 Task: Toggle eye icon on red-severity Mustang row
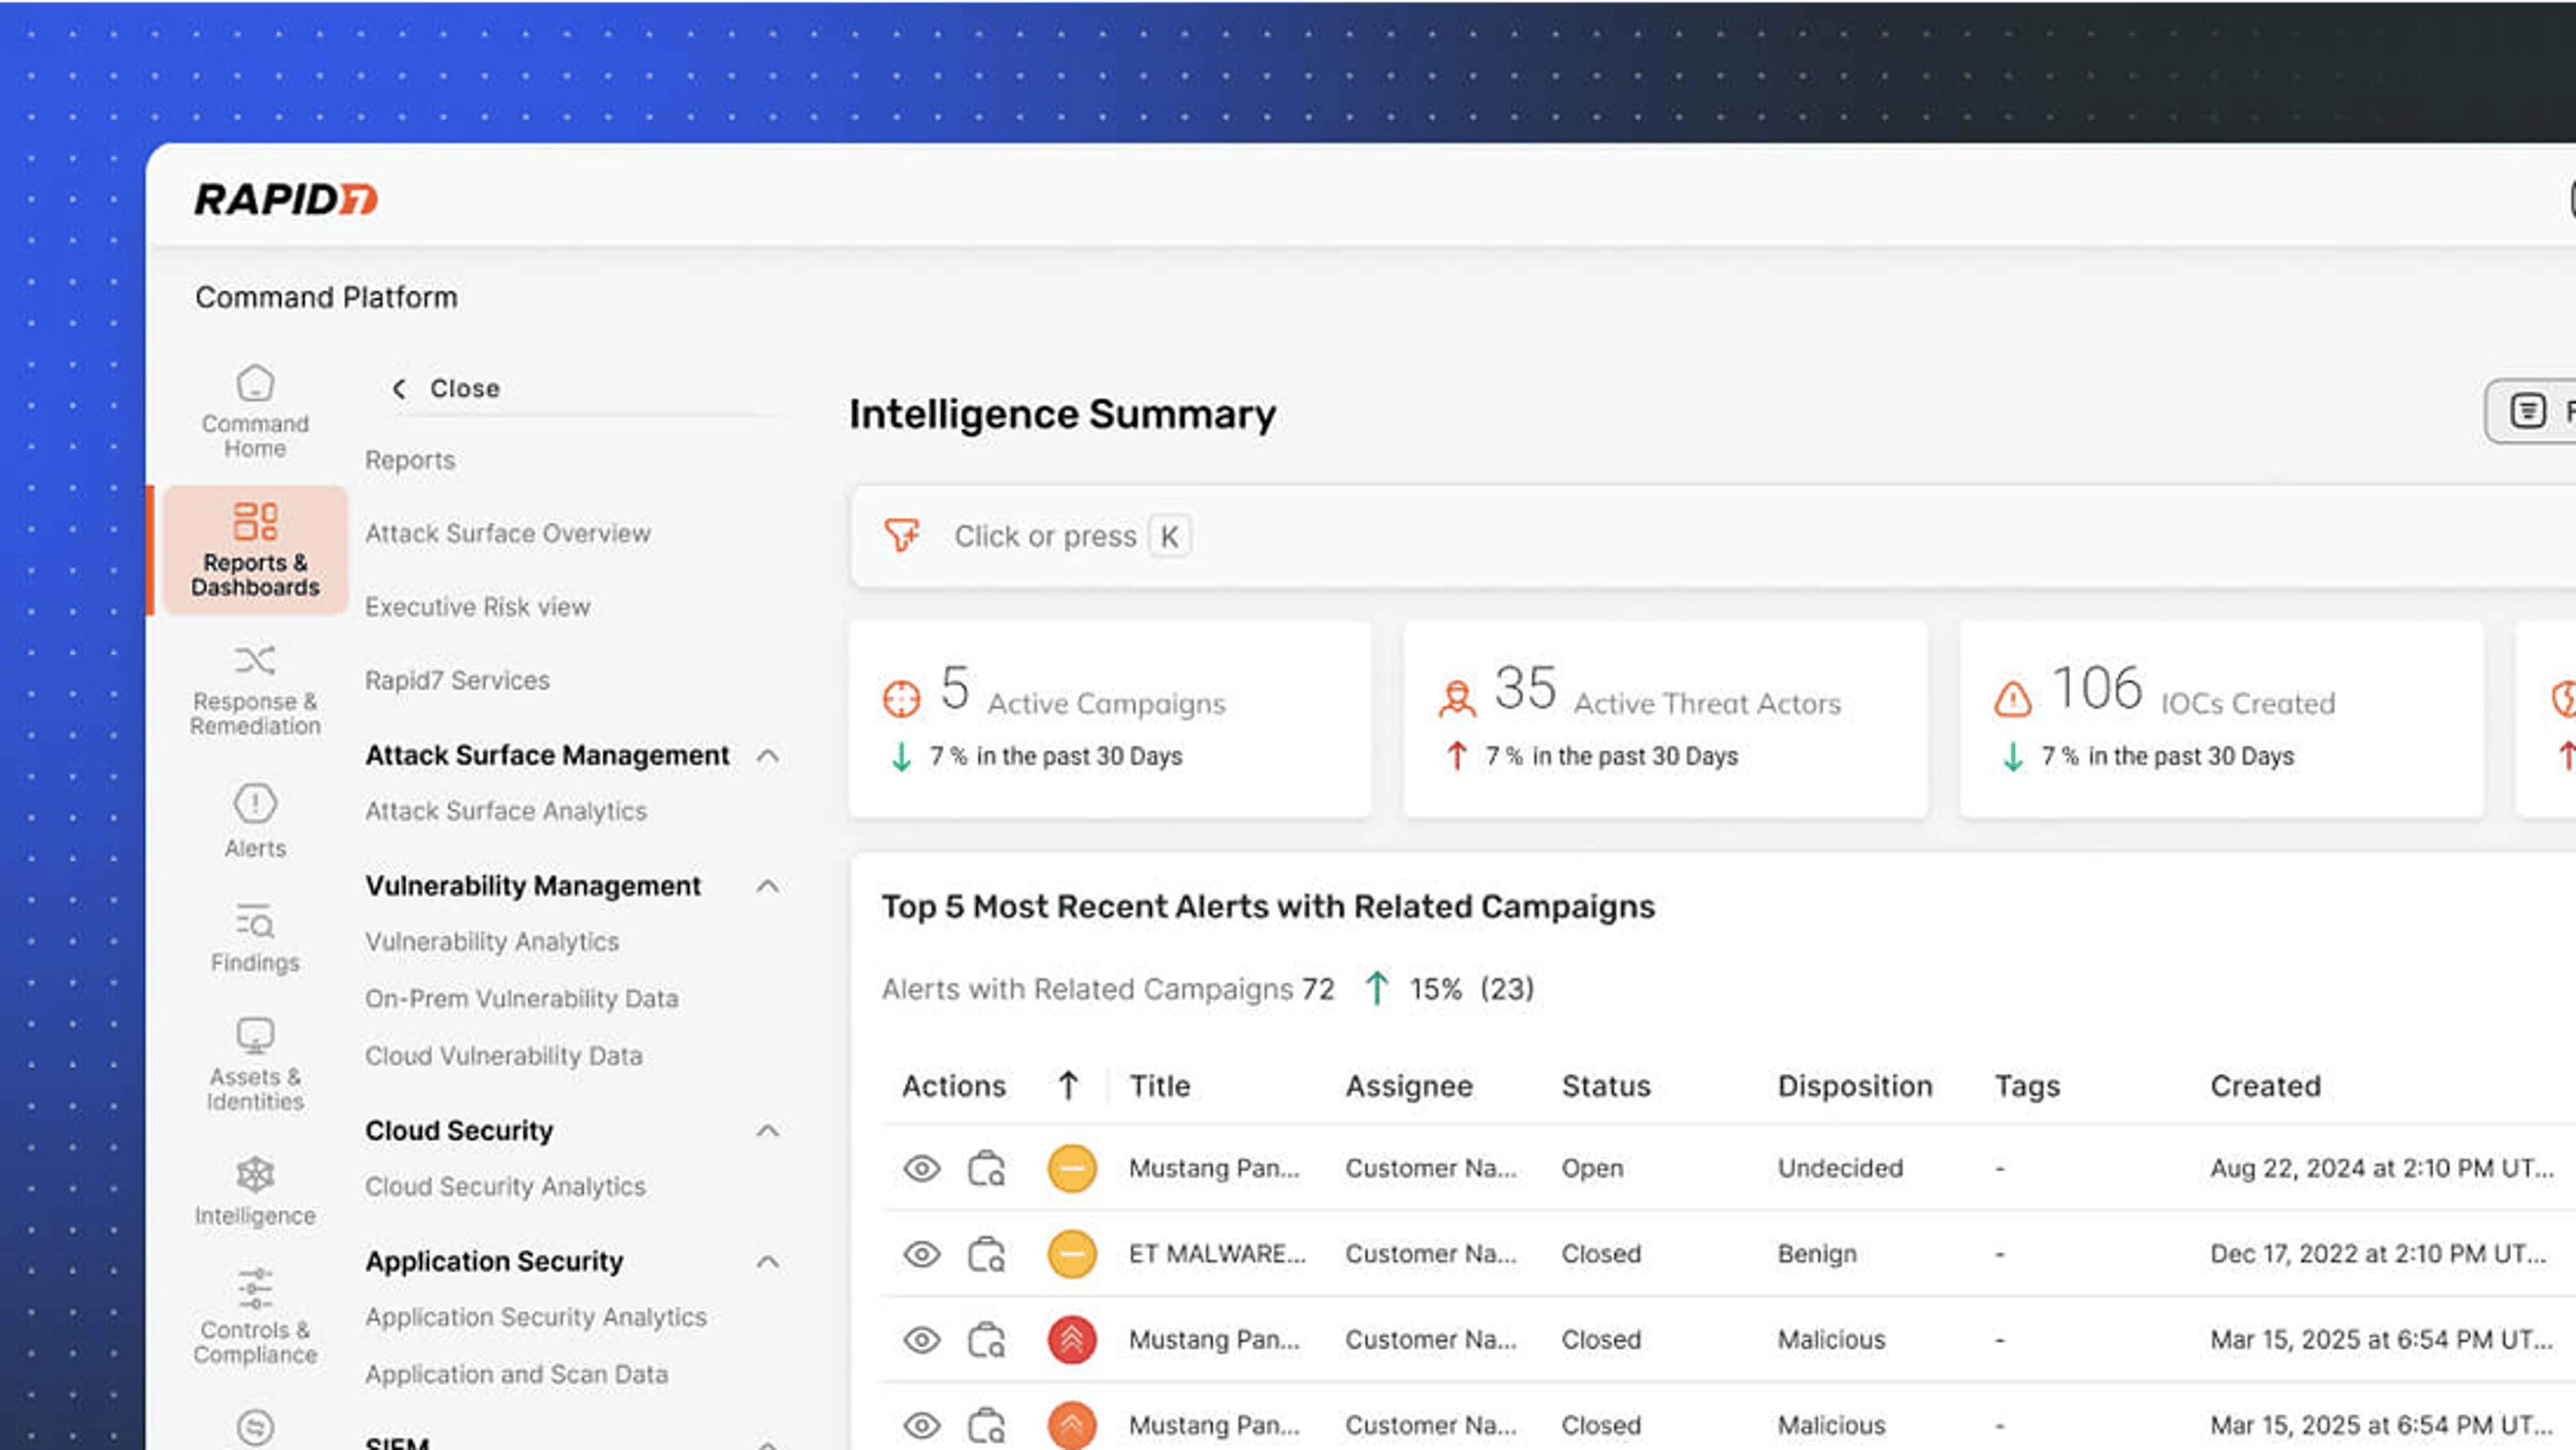[x=921, y=1339]
